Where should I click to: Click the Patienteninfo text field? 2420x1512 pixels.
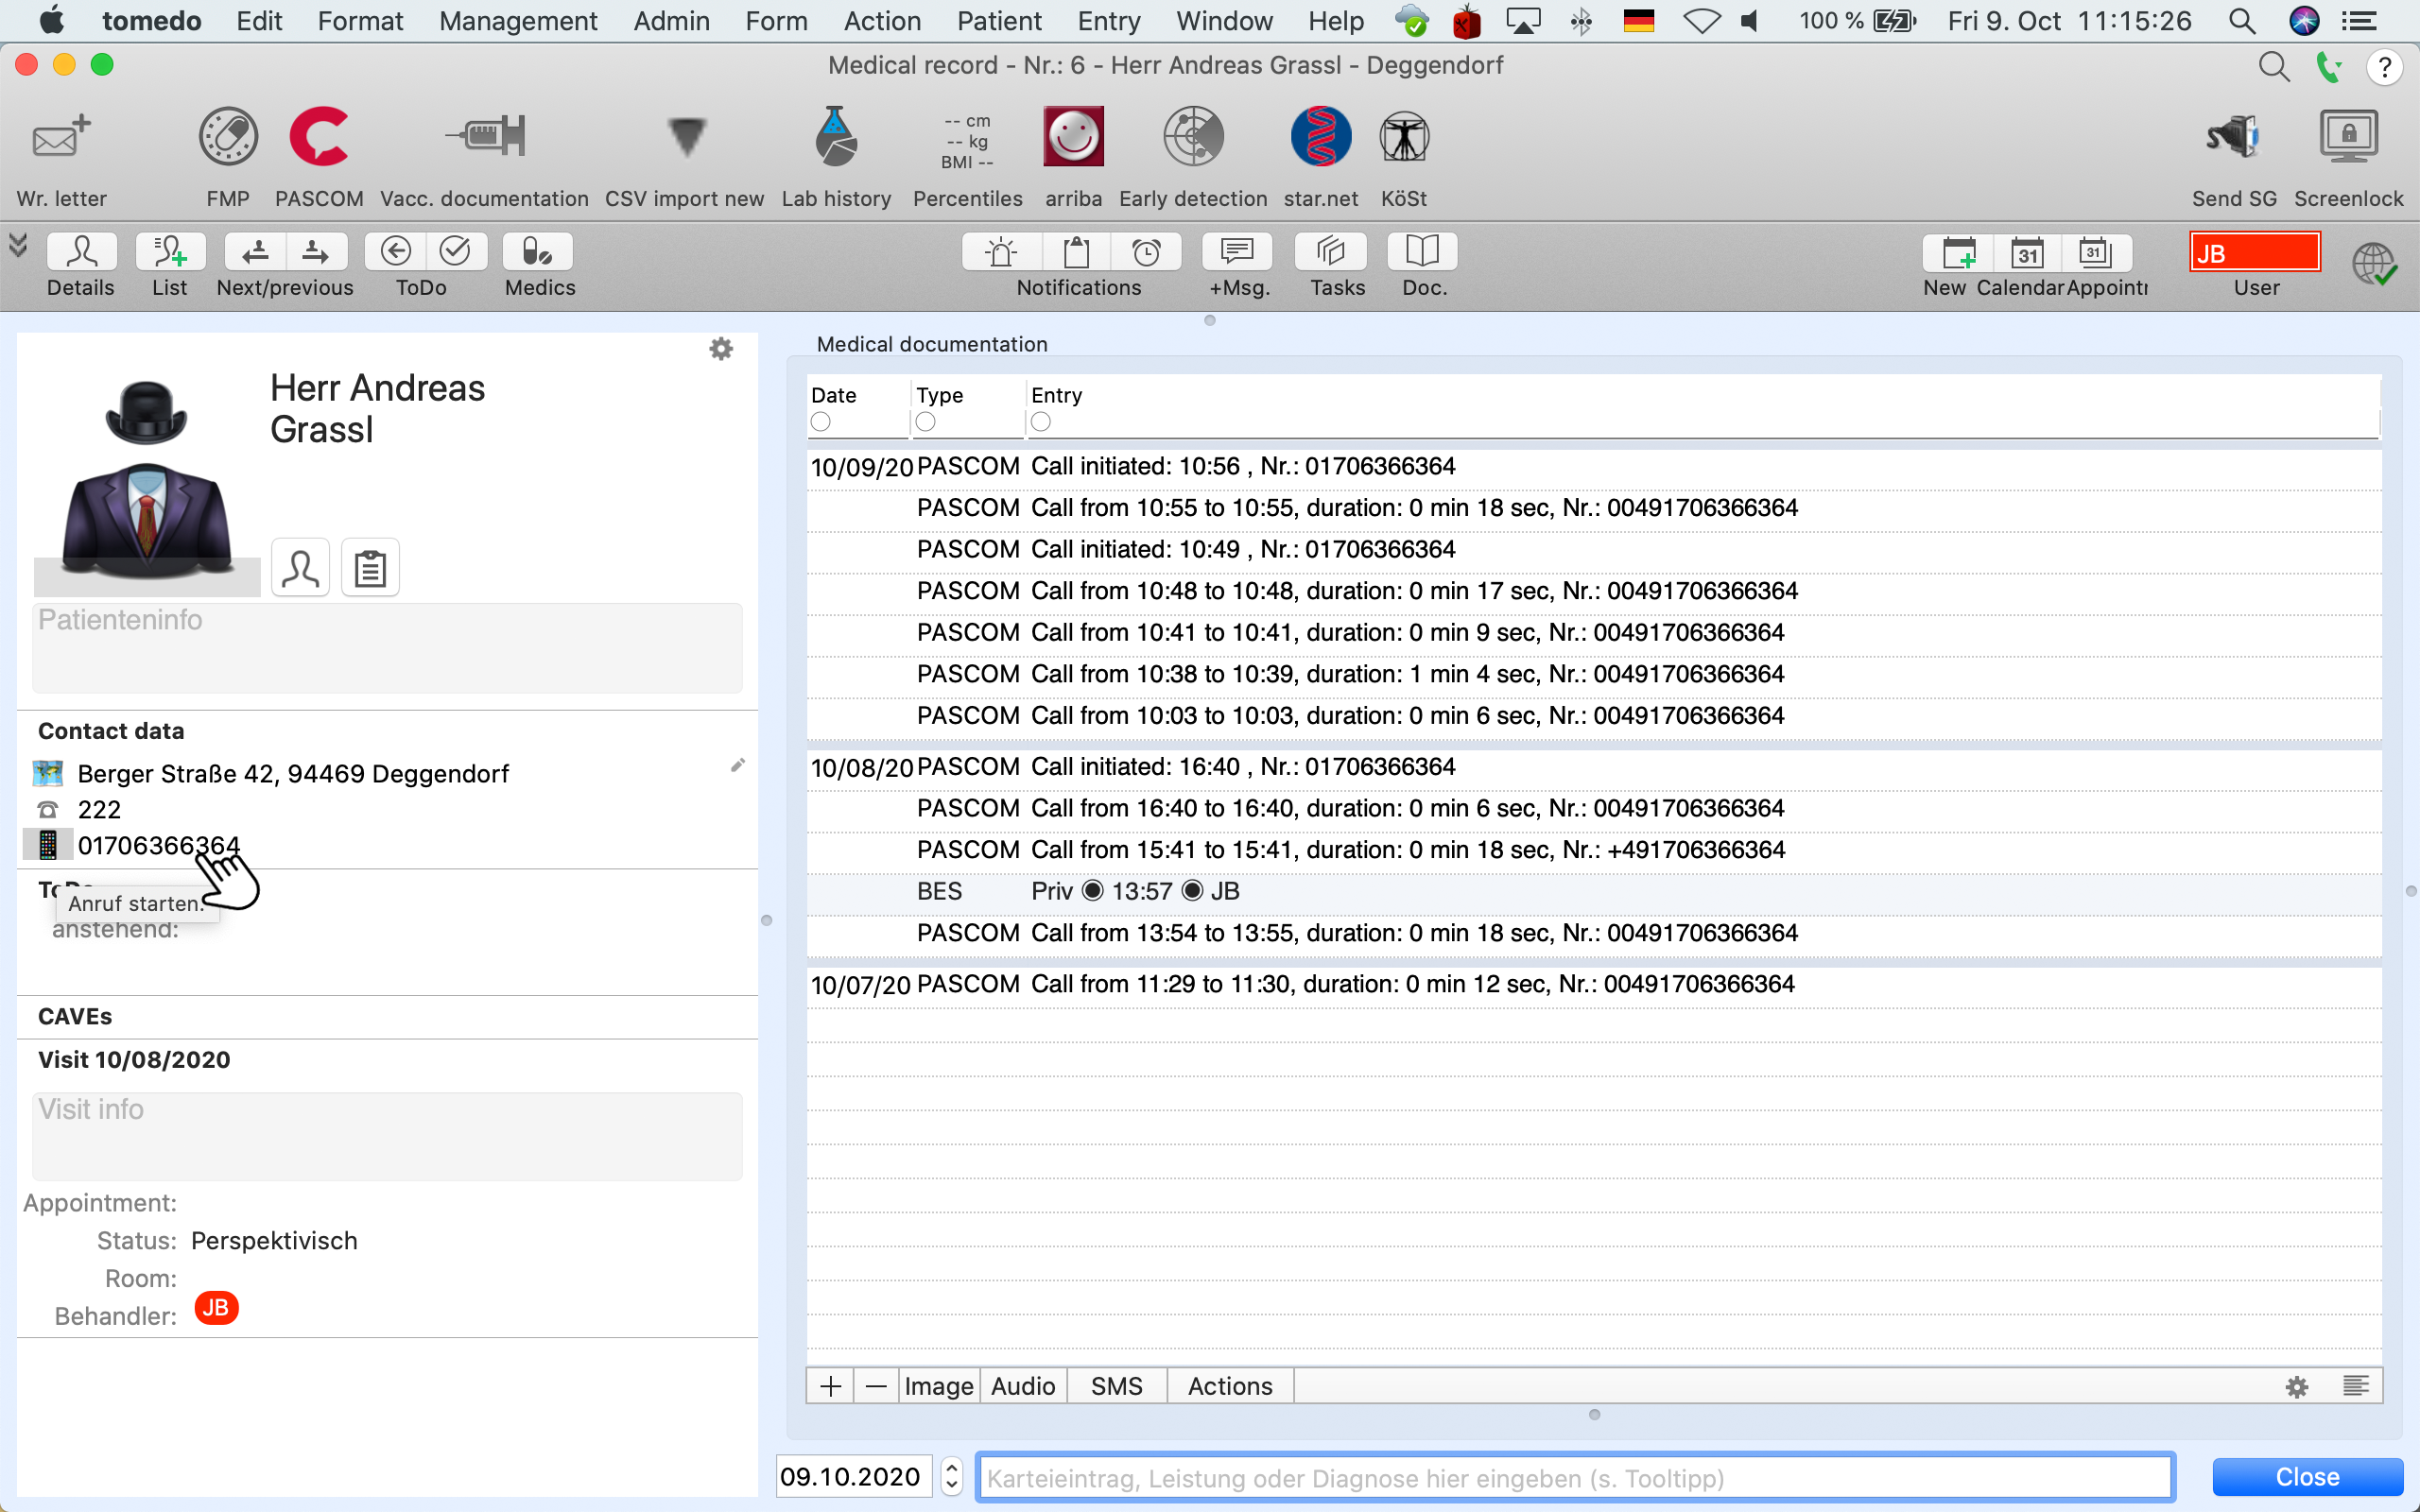pos(387,647)
